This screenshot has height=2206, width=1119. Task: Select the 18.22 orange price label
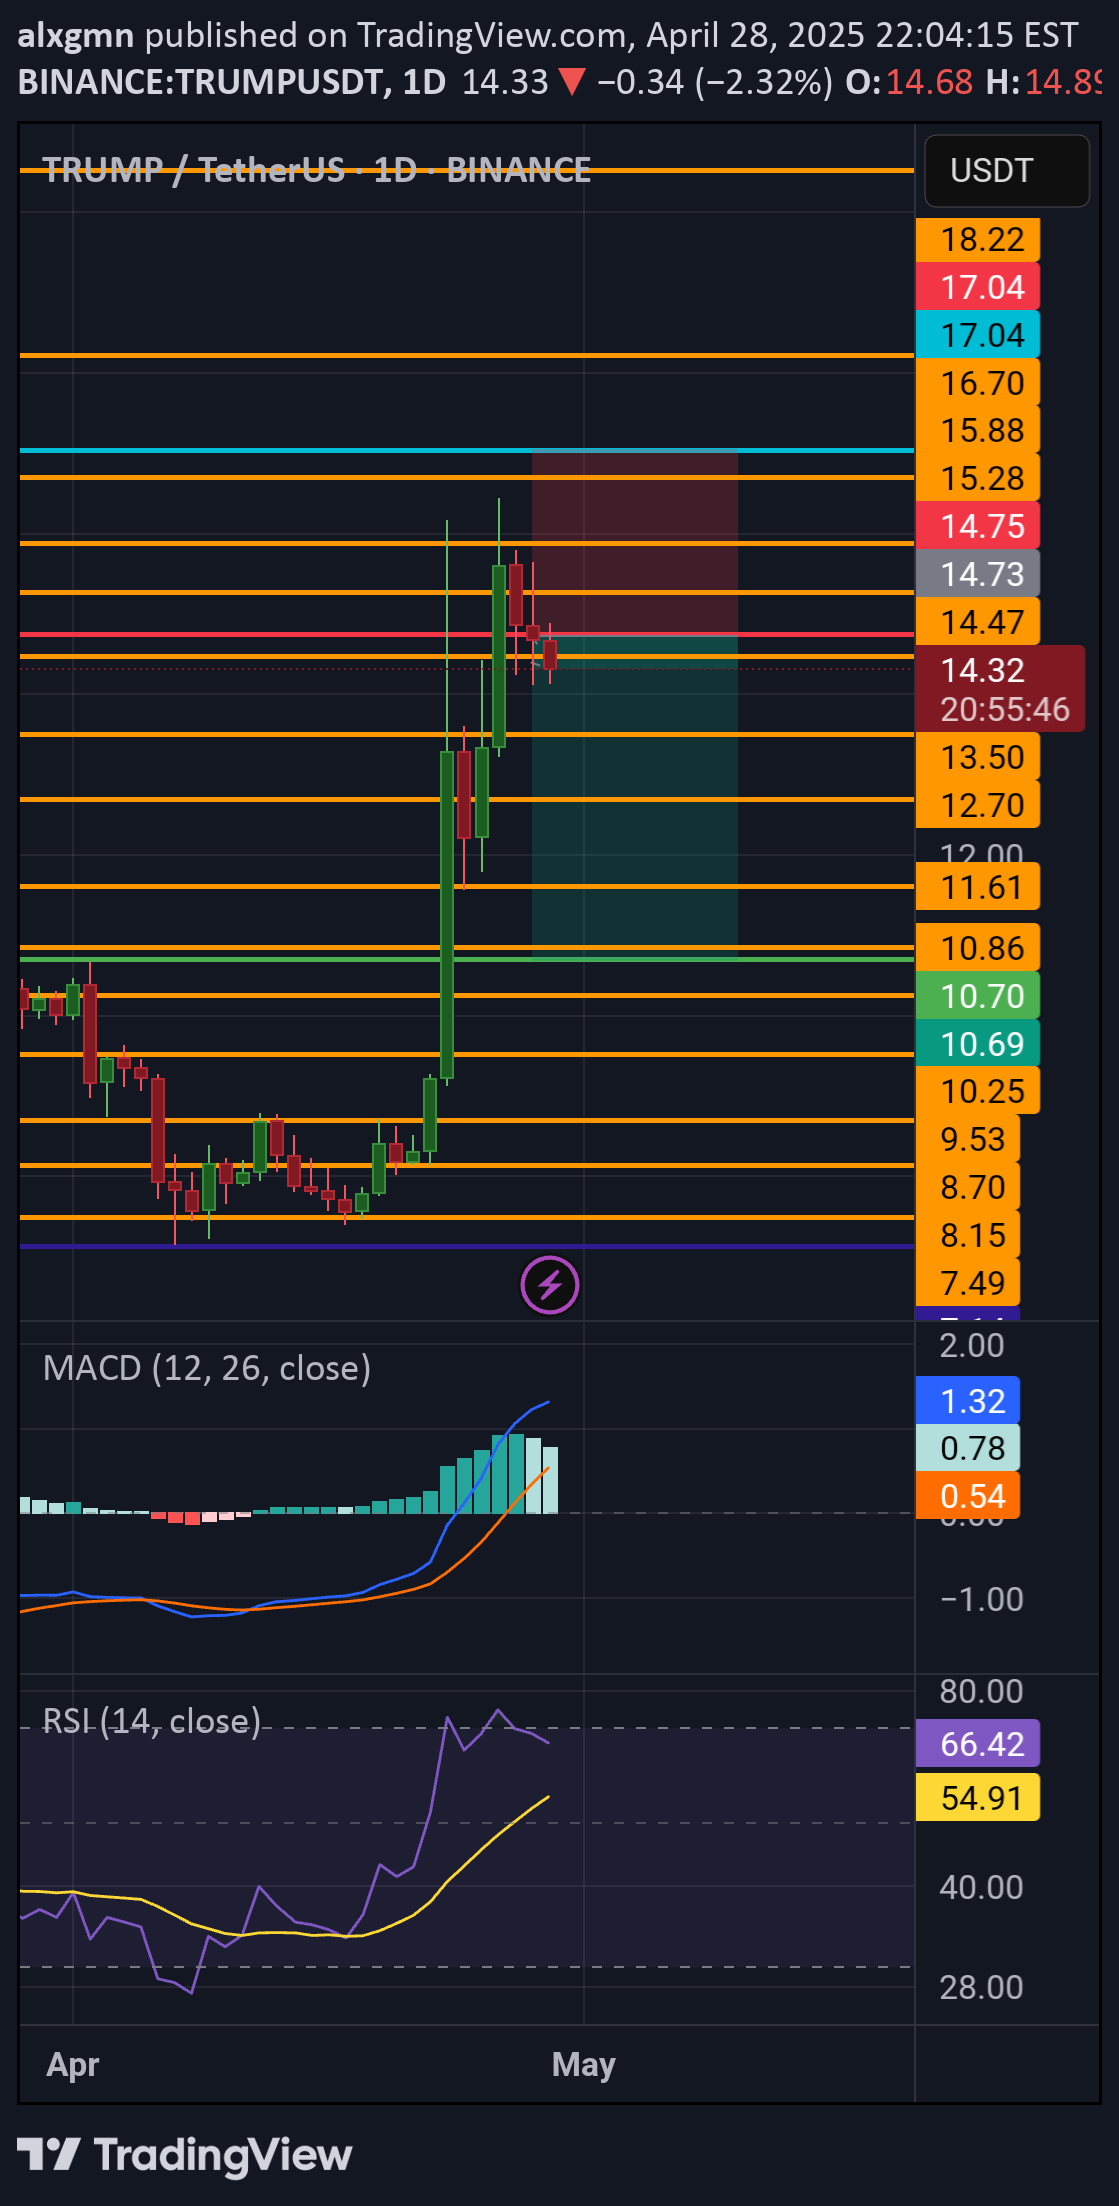[x=978, y=240]
